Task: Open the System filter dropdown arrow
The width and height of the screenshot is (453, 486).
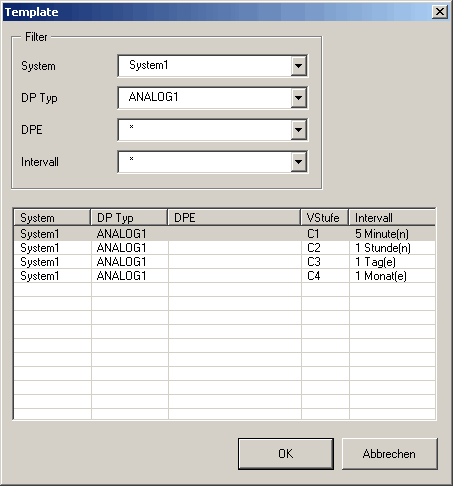Action: coord(298,66)
